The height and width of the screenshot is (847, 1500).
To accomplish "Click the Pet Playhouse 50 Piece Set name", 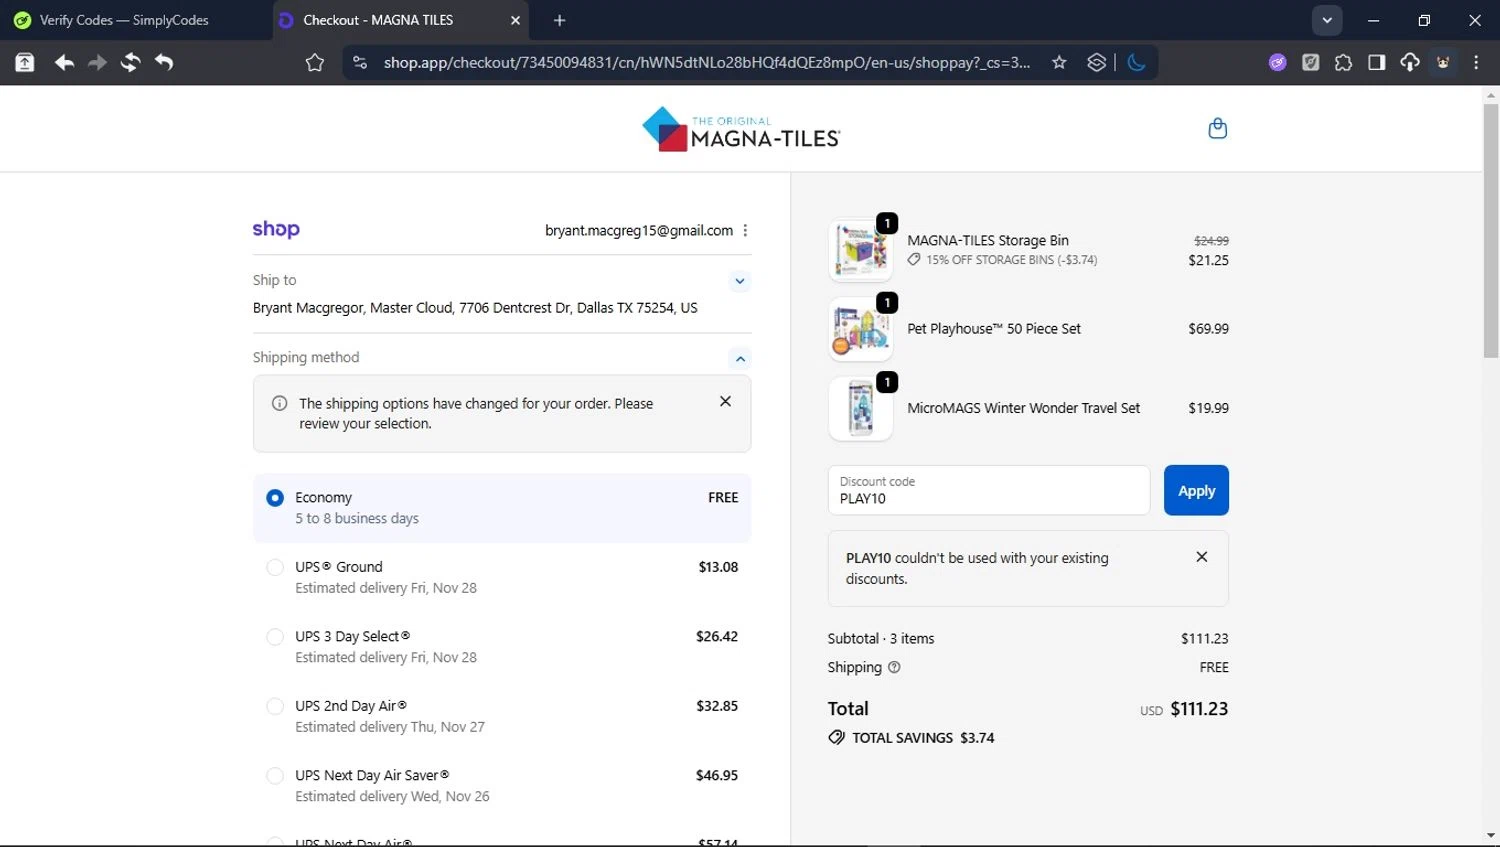I will coord(994,328).
